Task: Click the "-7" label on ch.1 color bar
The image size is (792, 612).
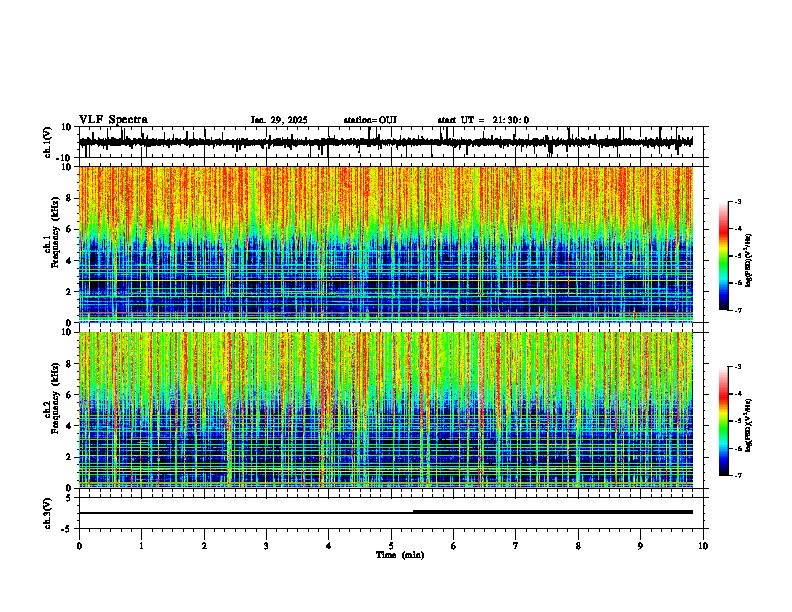Action: (737, 310)
